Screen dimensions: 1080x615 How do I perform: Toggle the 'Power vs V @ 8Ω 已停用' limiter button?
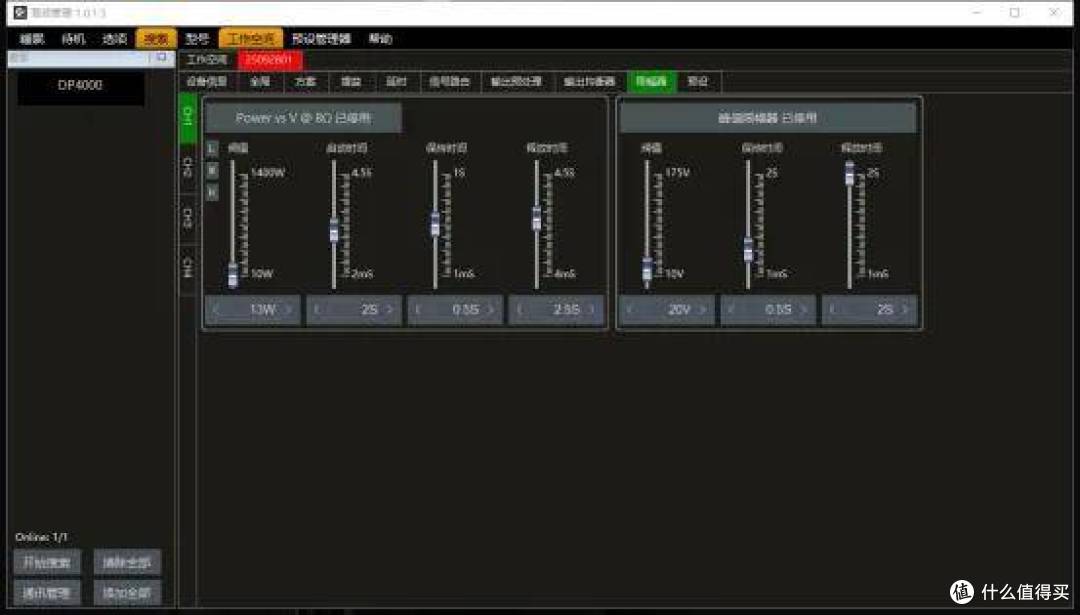click(x=303, y=118)
